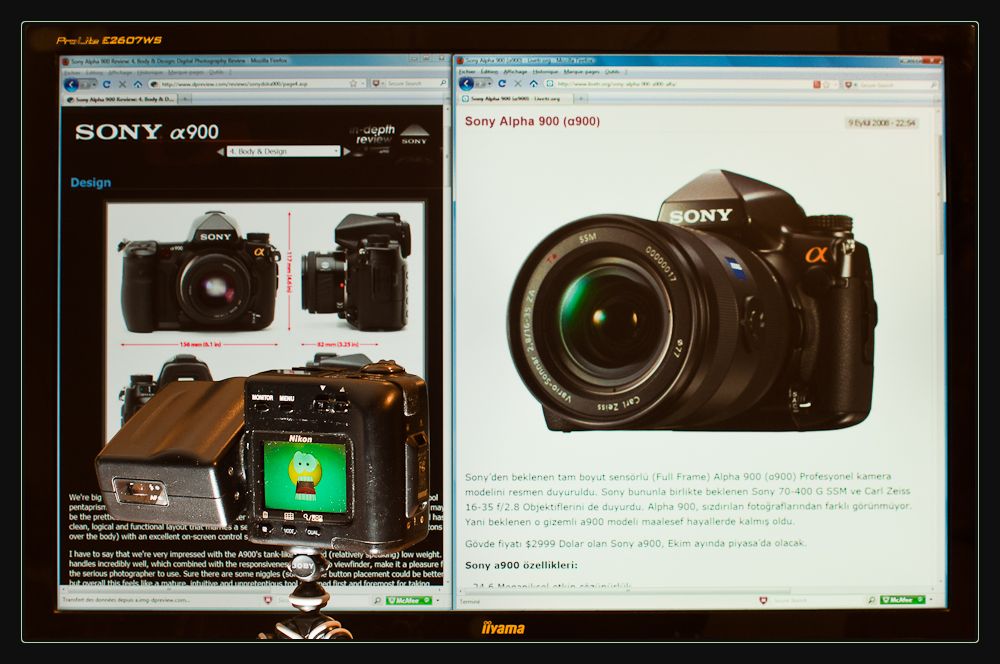Go to previous review page with left arrow
1000x664 pixels.
click(x=221, y=152)
